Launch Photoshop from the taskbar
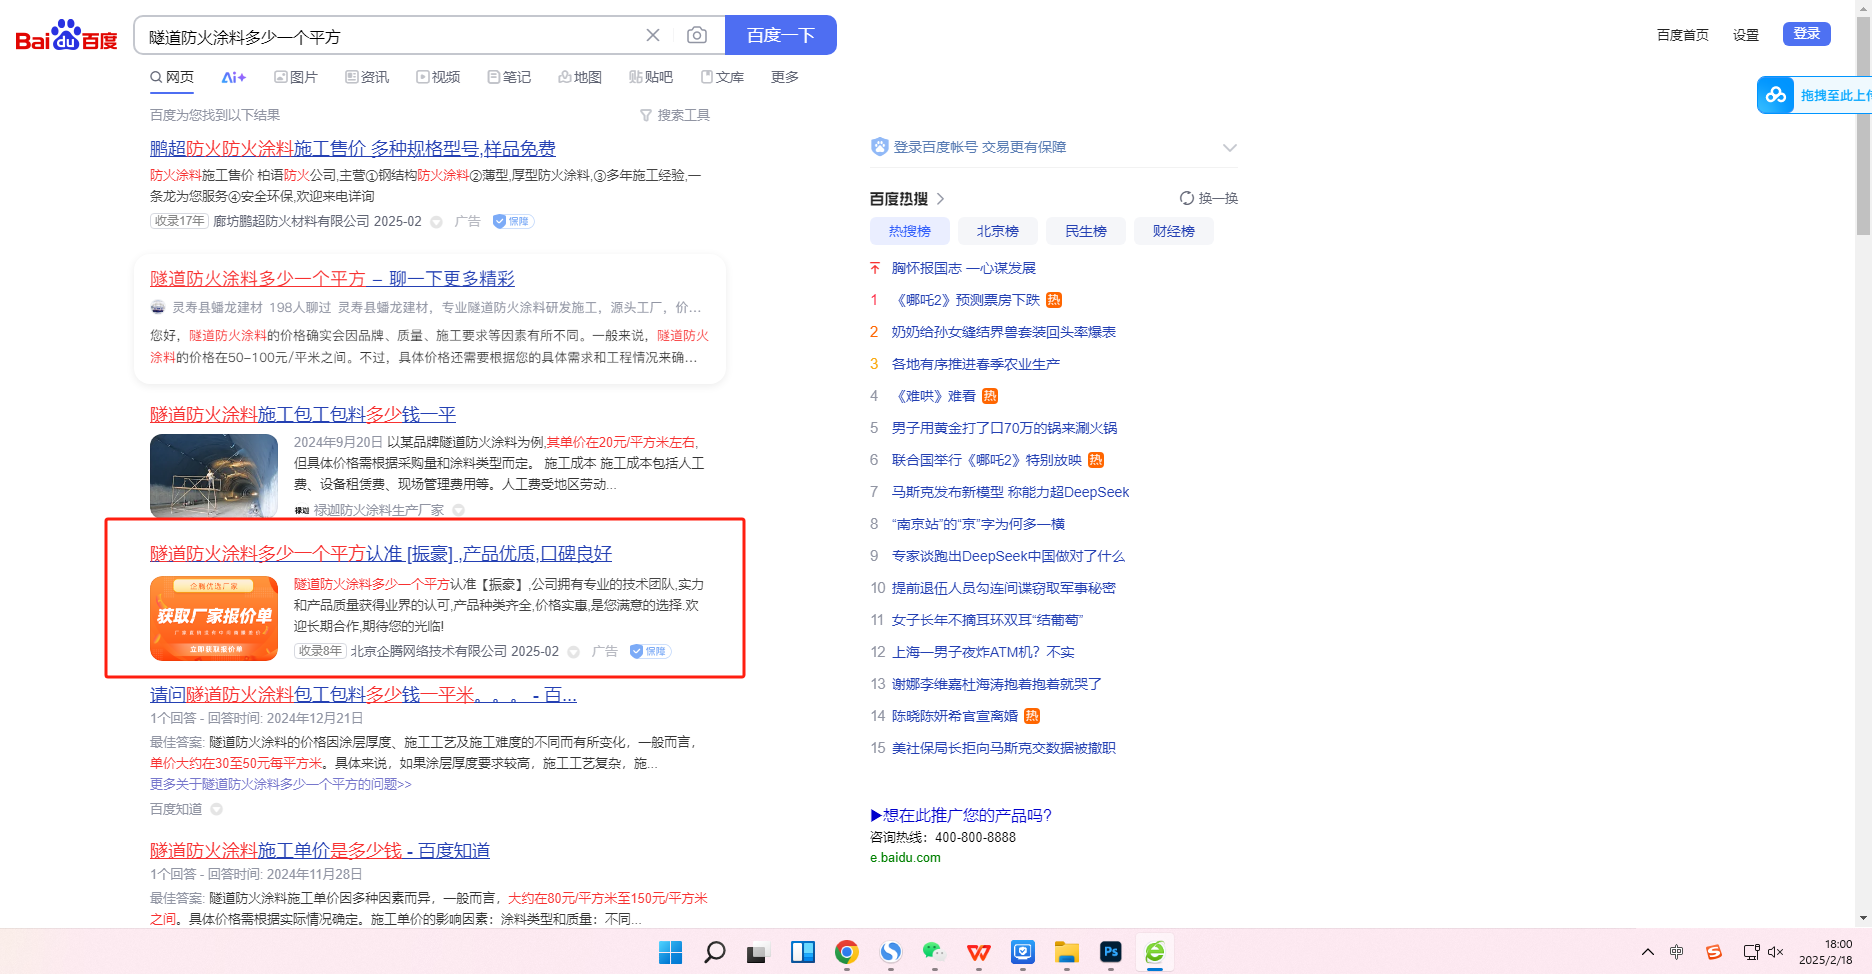 coord(1110,952)
